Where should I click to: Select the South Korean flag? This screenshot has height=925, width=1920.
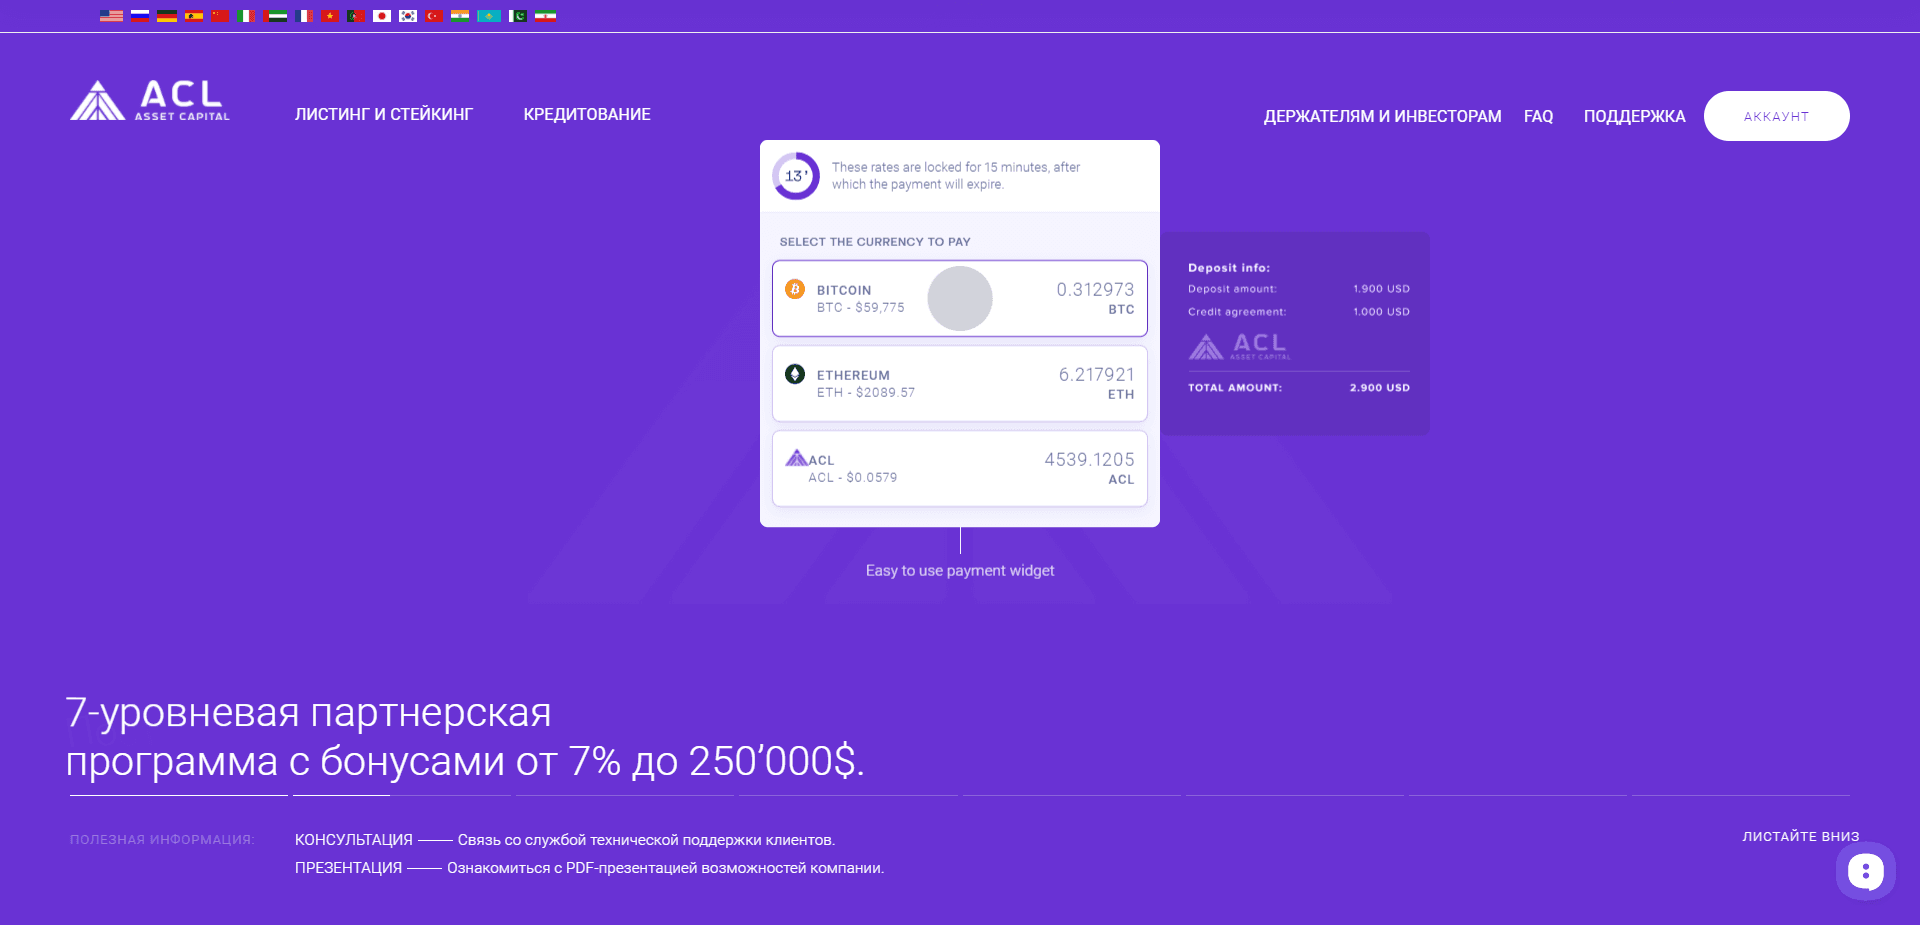[408, 16]
